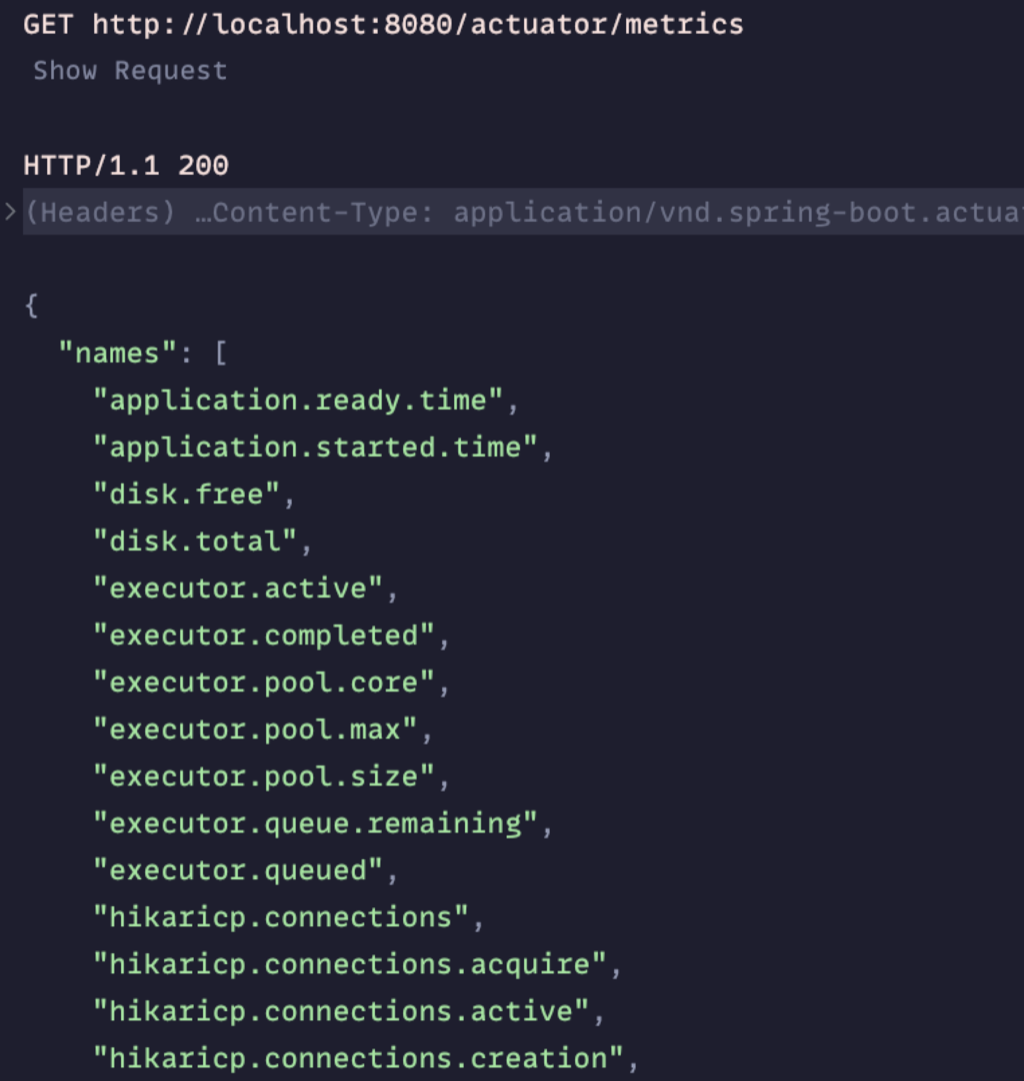Click the "names" JSON key
1024x1081 pixels.
tap(118, 354)
